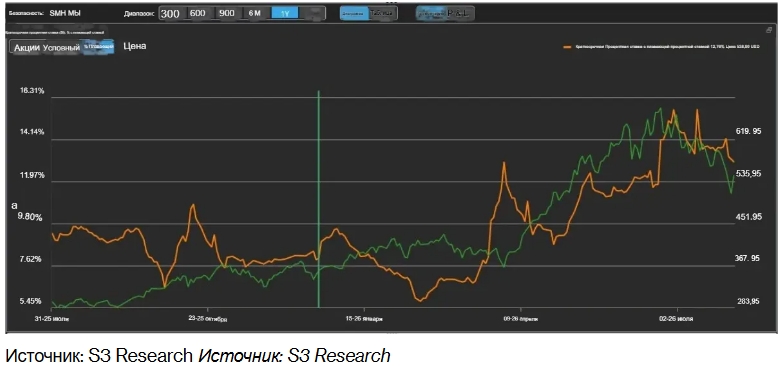The height and width of the screenshot is (367, 780).
Task: Click the 23-25 октября date label
Action: coord(208,319)
